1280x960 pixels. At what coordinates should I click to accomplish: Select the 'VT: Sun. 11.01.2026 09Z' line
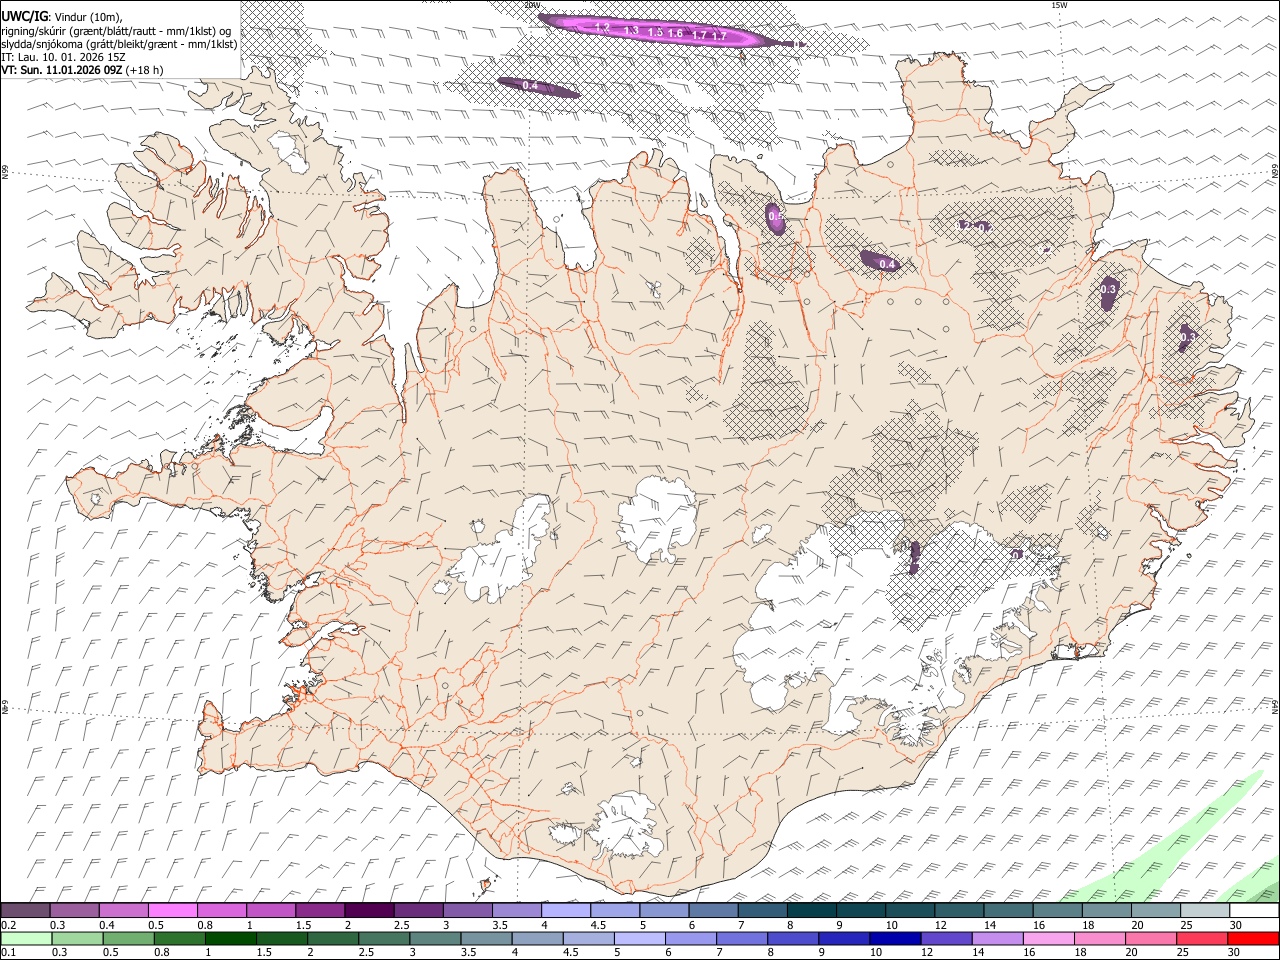click(x=62, y=70)
